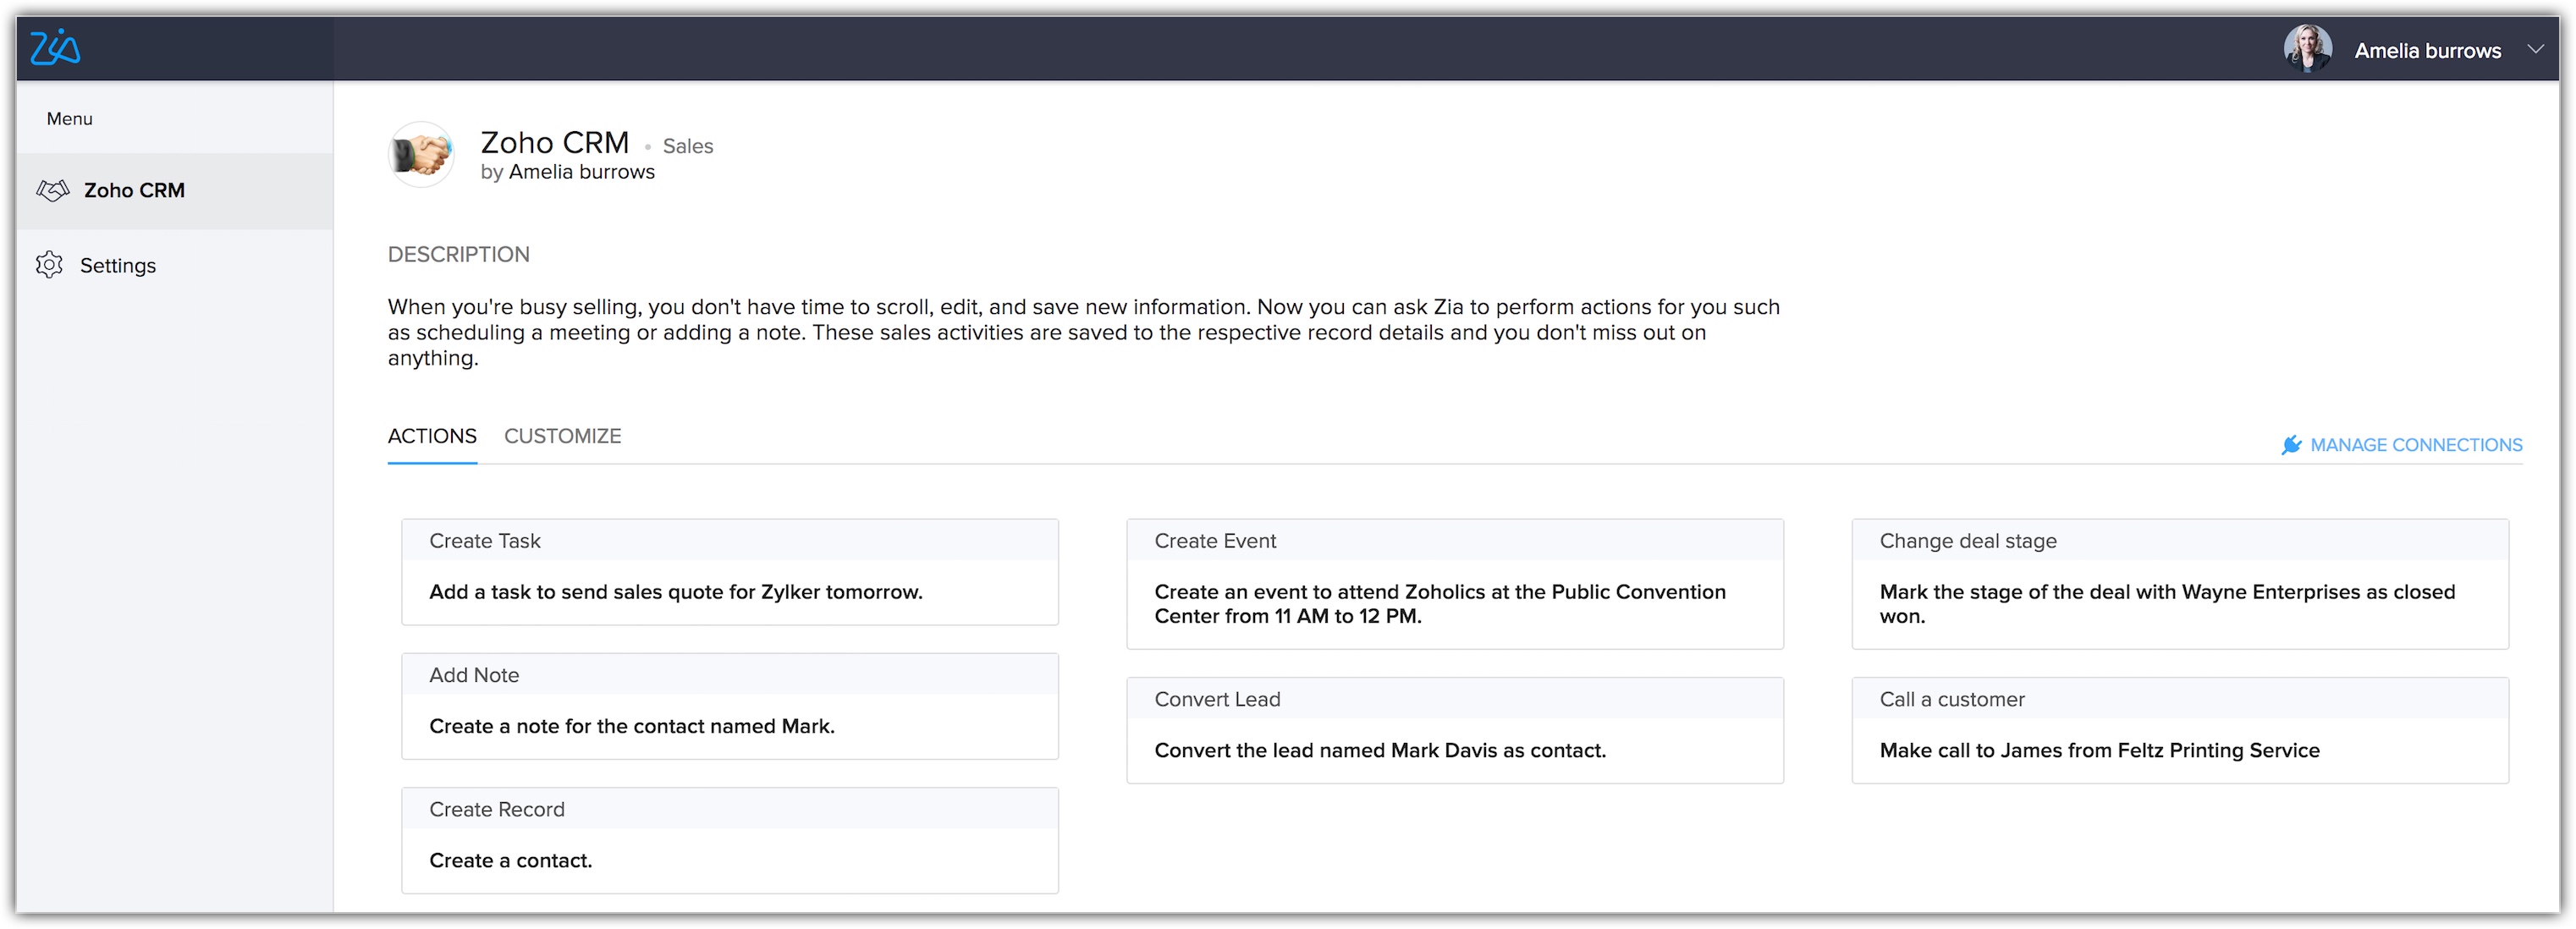
Task: Open the Convert Lead action card
Action: (x=1454, y=730)
